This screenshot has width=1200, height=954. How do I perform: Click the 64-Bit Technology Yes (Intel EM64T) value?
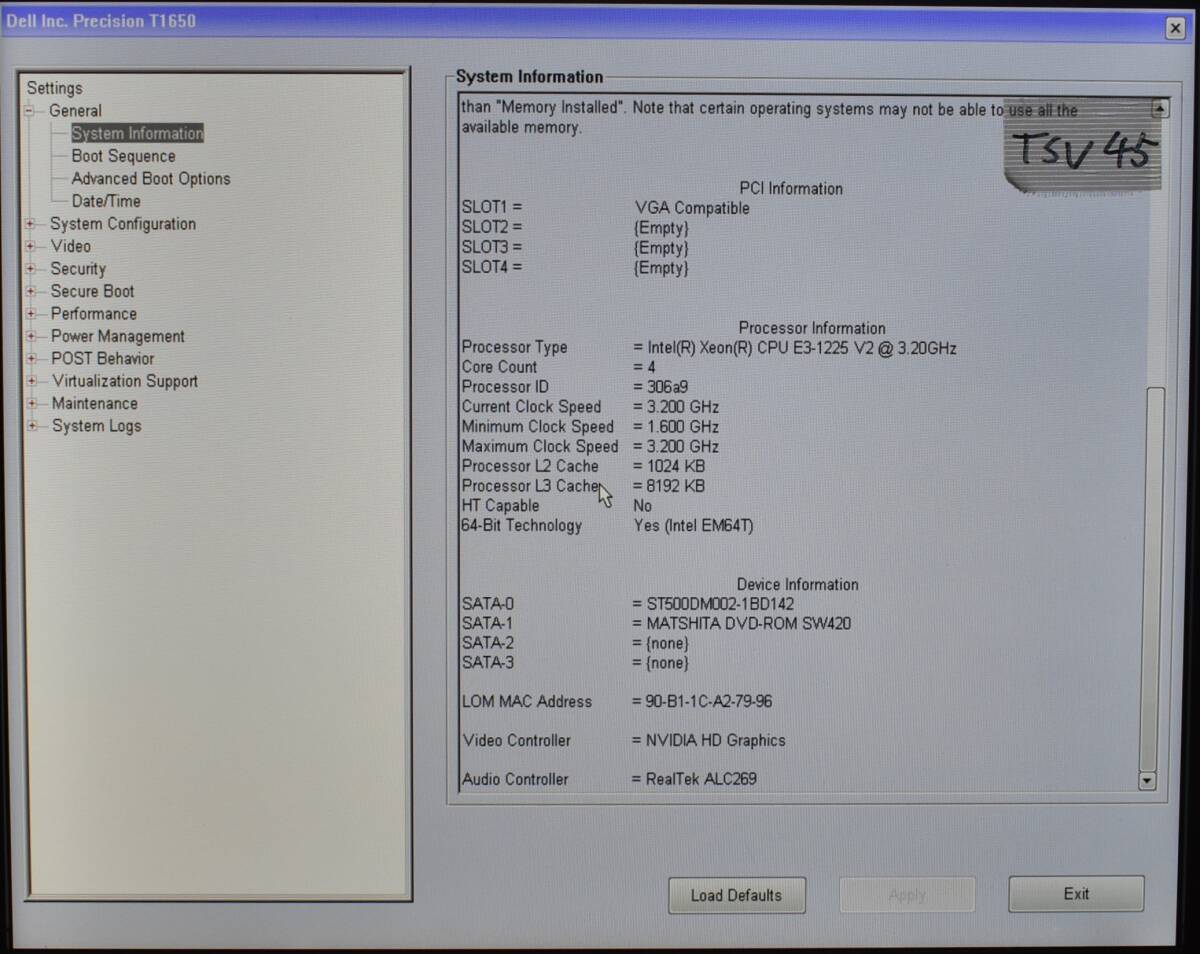[693, 526]
